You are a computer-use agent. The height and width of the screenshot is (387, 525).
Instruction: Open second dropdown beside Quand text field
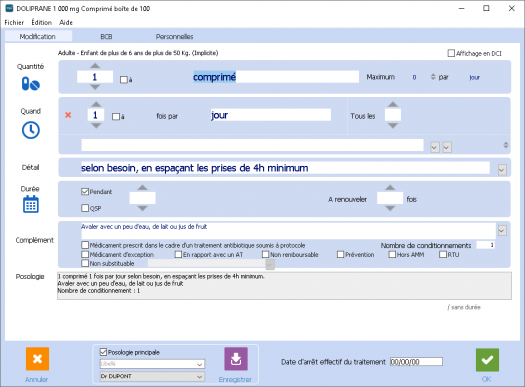coord(447,147)
